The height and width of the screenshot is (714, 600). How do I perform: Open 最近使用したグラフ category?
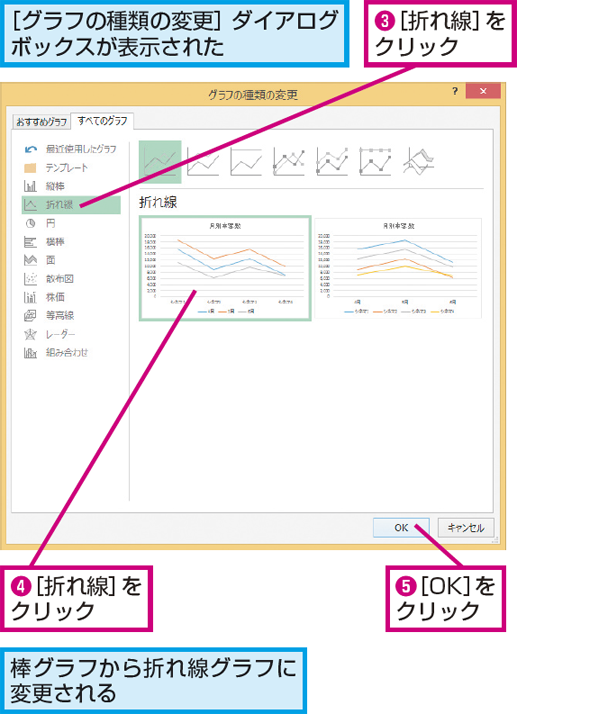[x=71, y=149]
